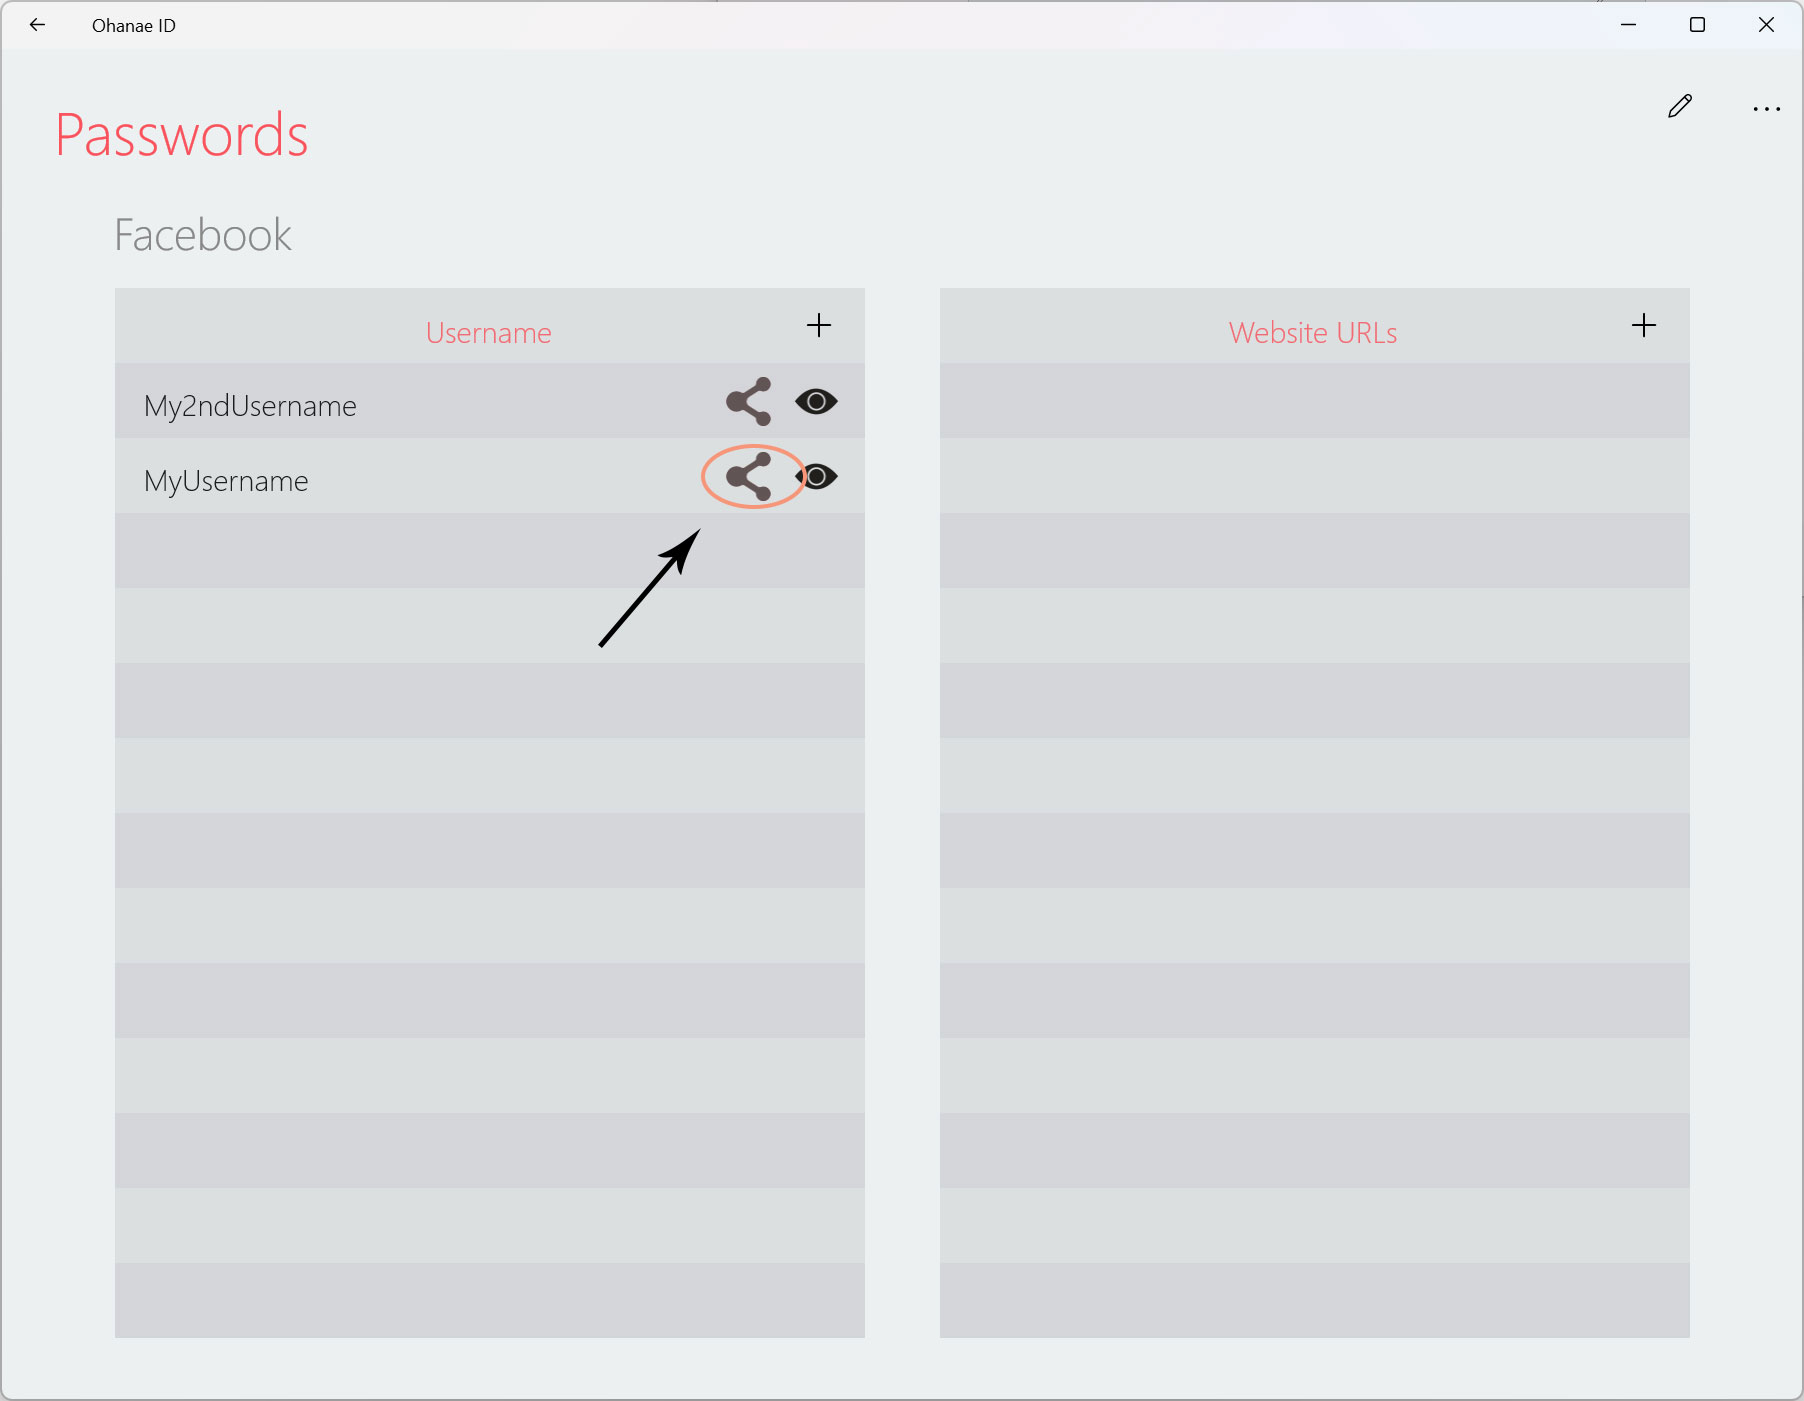1804x1401 pixels.
Task: Select first empty Website URLs row
Action: click(1315, 401)
